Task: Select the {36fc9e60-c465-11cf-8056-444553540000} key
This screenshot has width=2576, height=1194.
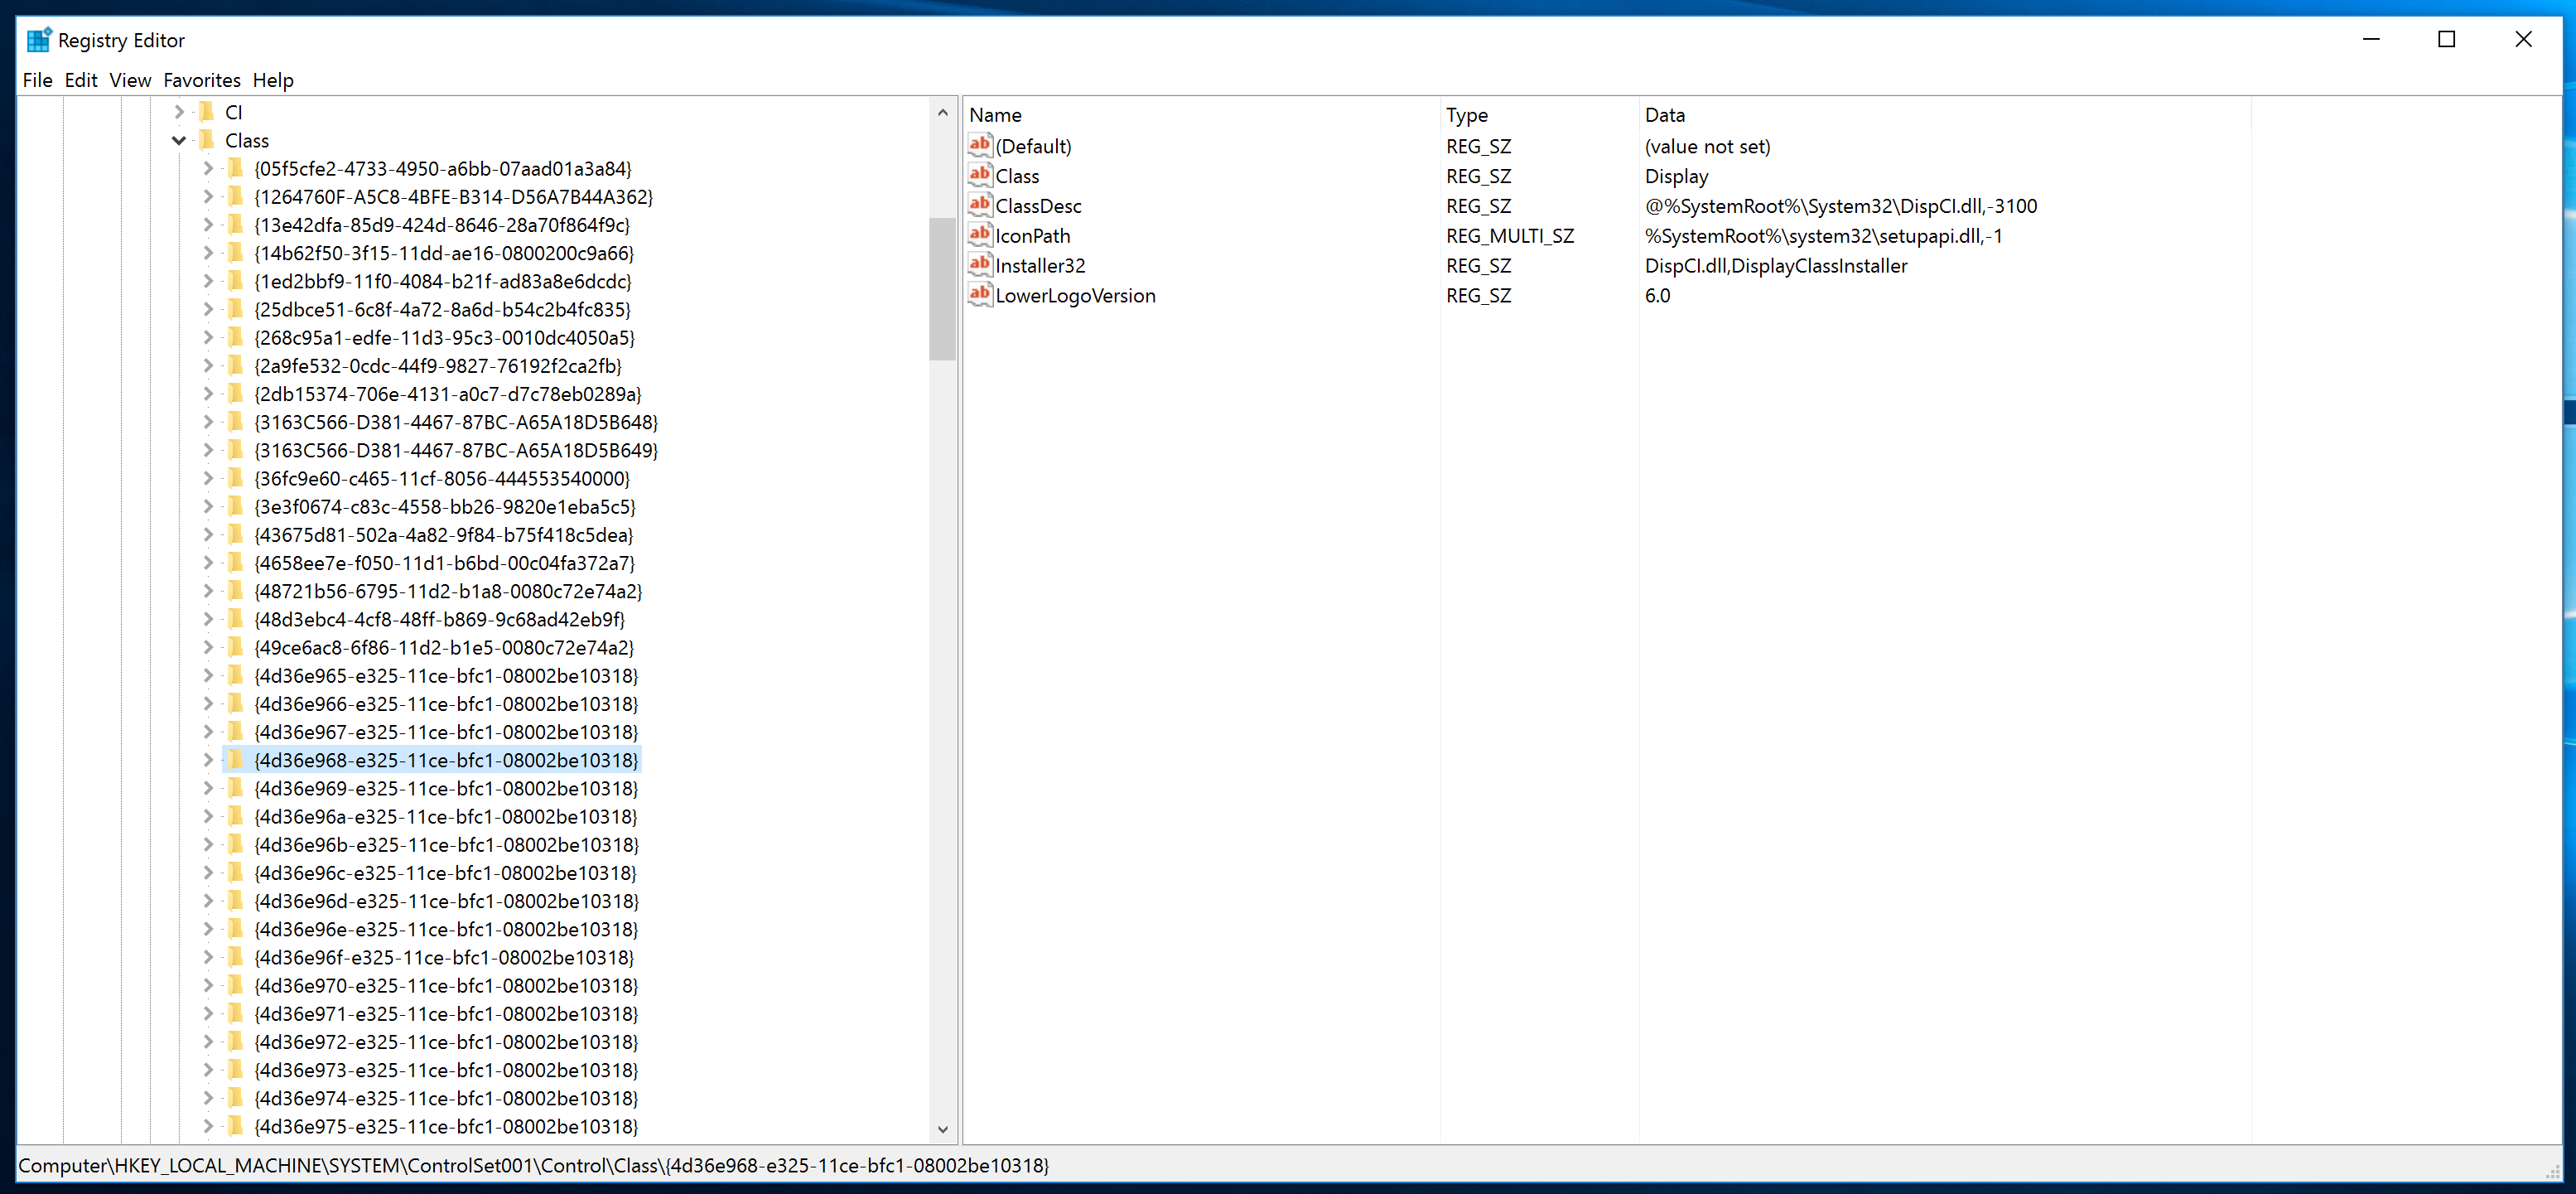Action: 442,478
